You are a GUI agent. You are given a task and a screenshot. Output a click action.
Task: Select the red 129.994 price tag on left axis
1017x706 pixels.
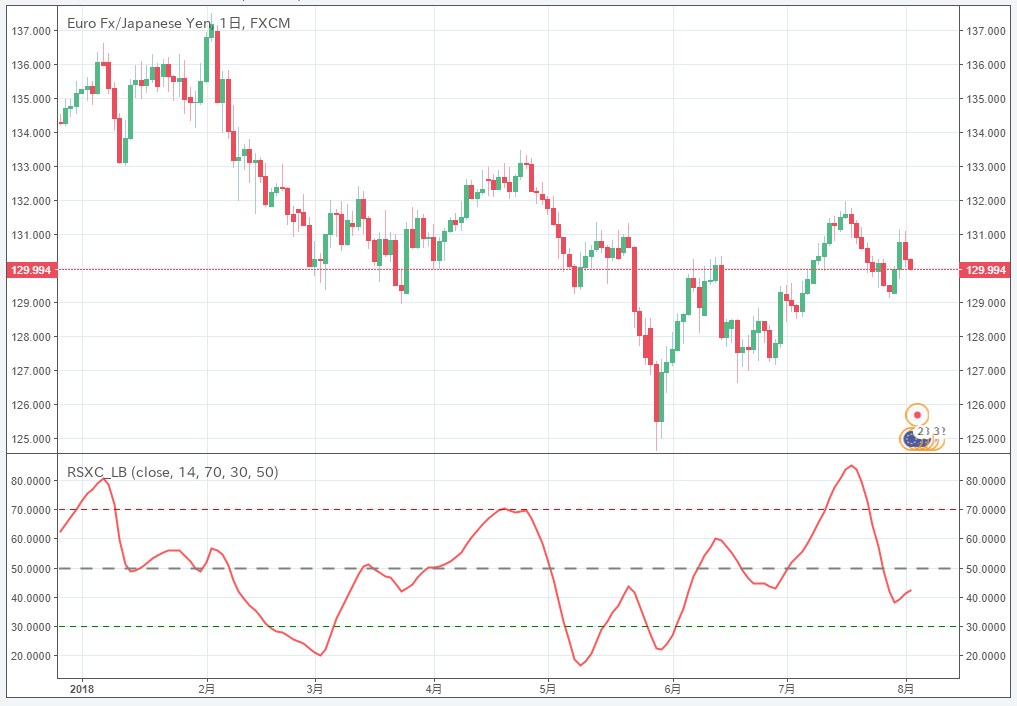pos(31,270)
